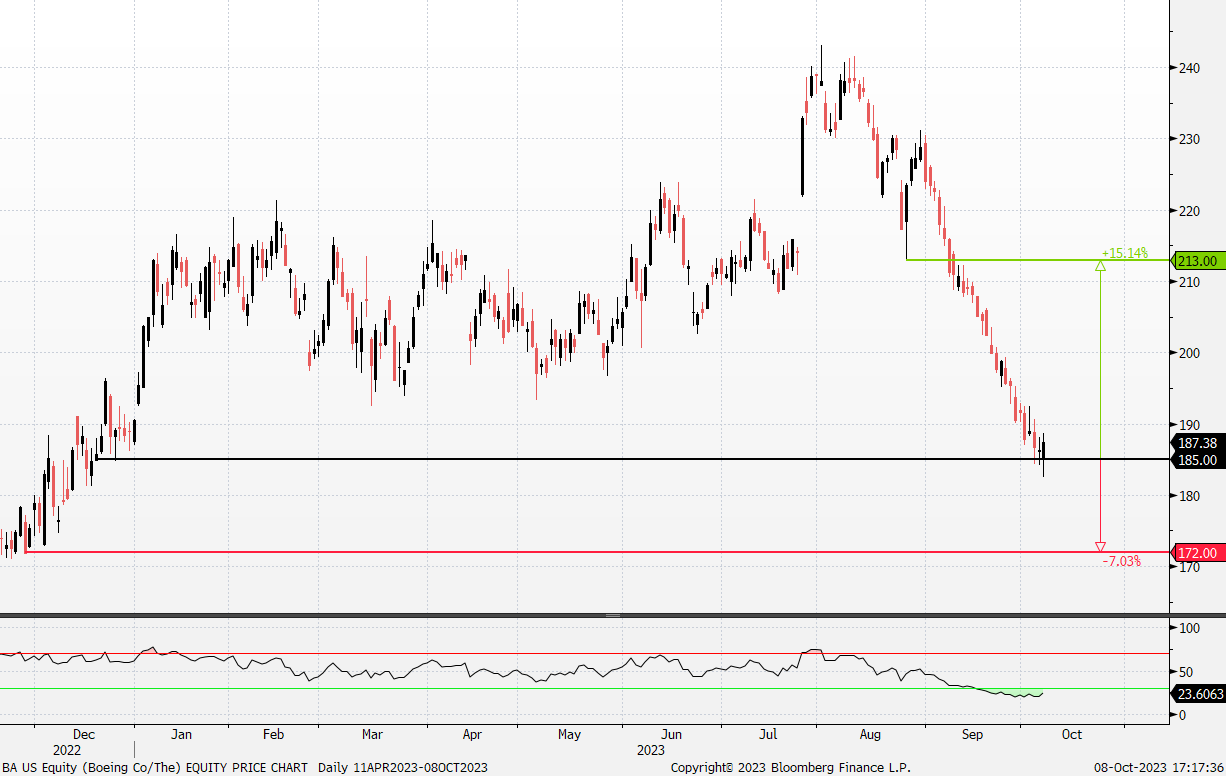Image resolution: width=1226 pixels, height=776 pixels.
Task: Select the red downward arrowhead marker
Action: 1100,547
